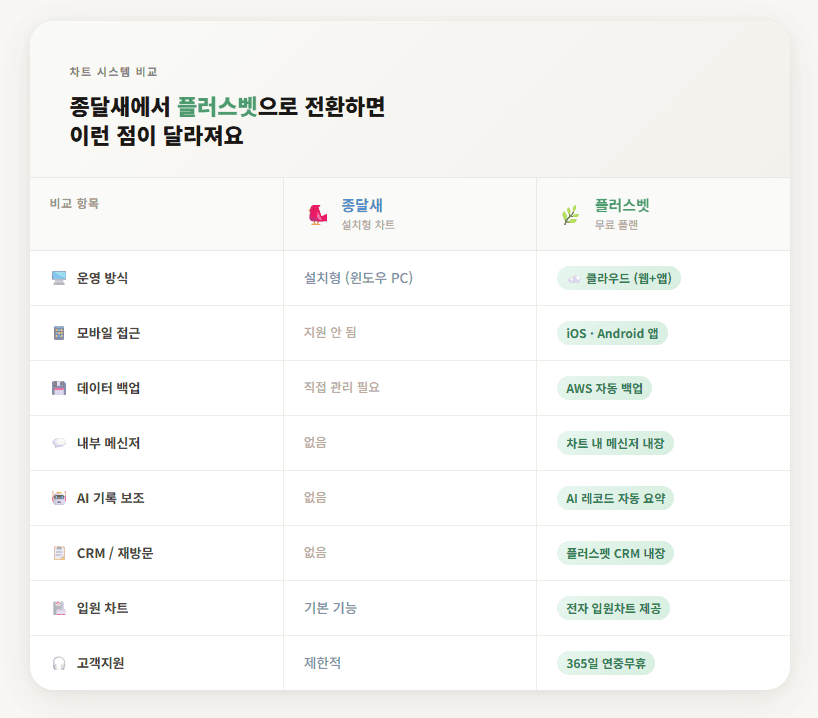Click the AI 기록 보조 row label
Viewport: 818px width, 718px height.
coord(111,498)
